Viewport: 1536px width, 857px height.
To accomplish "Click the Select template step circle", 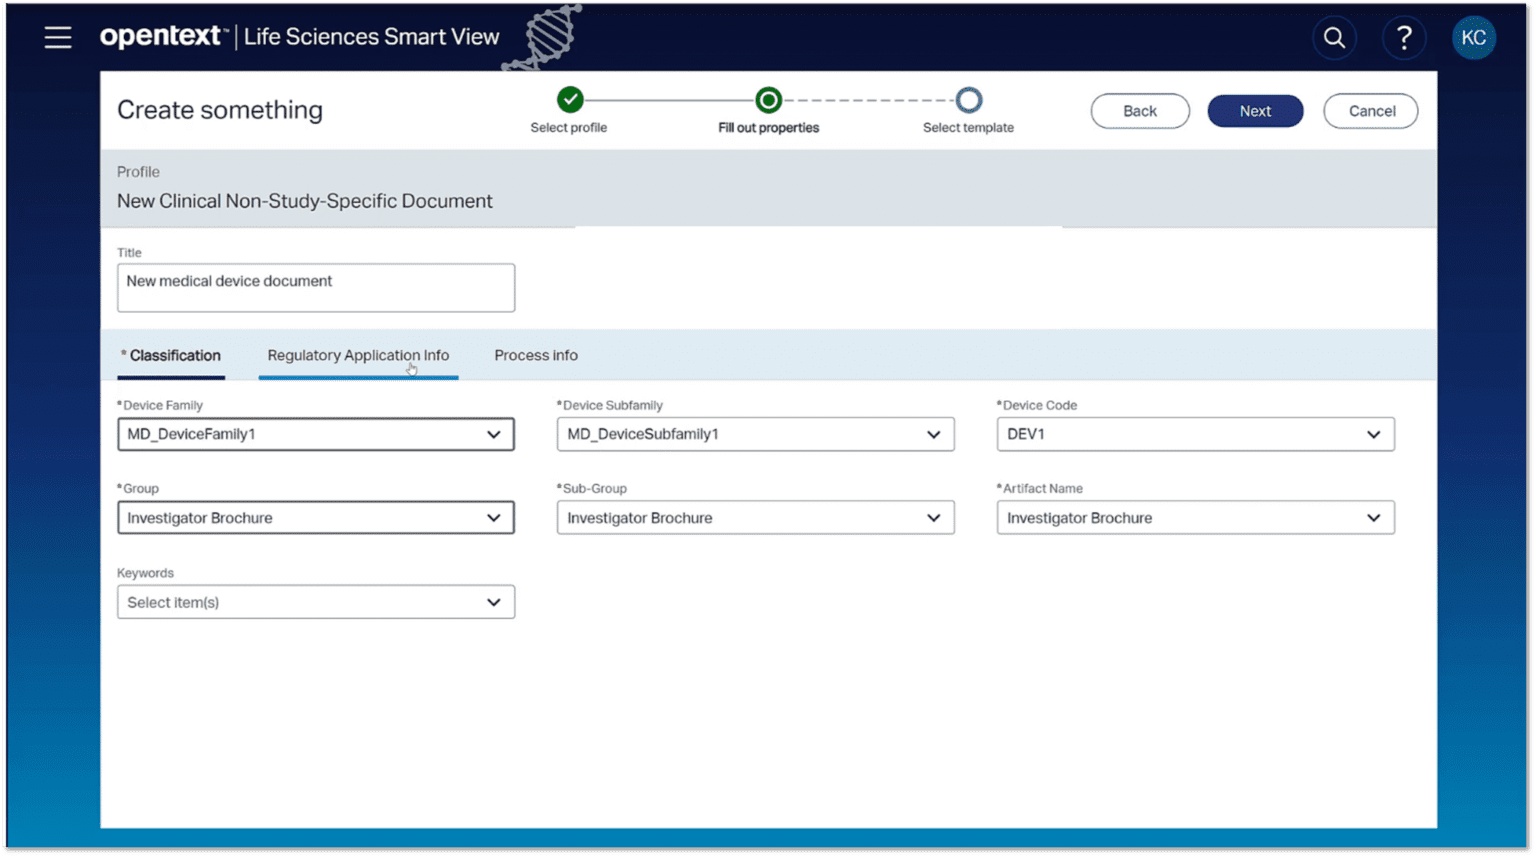I will [x=967, y=100].
